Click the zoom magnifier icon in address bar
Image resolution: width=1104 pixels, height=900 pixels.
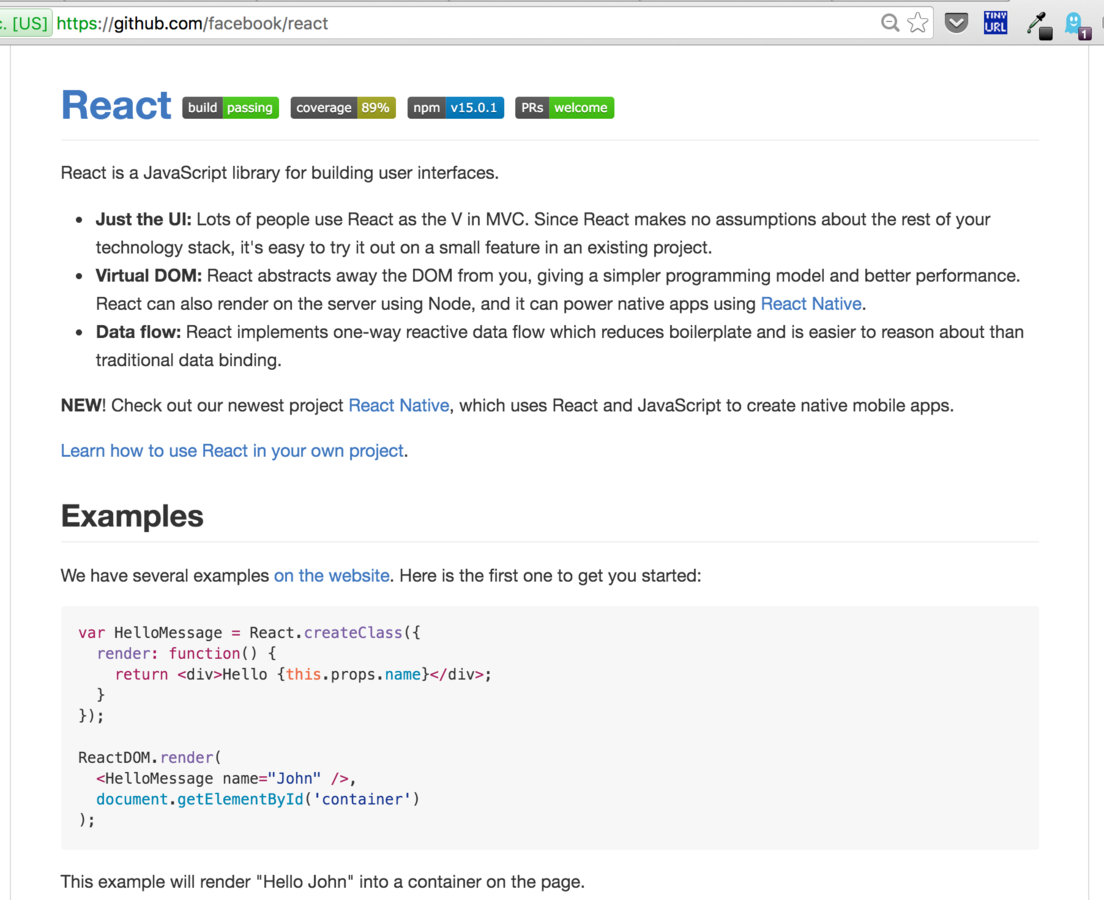pos(890,23)
